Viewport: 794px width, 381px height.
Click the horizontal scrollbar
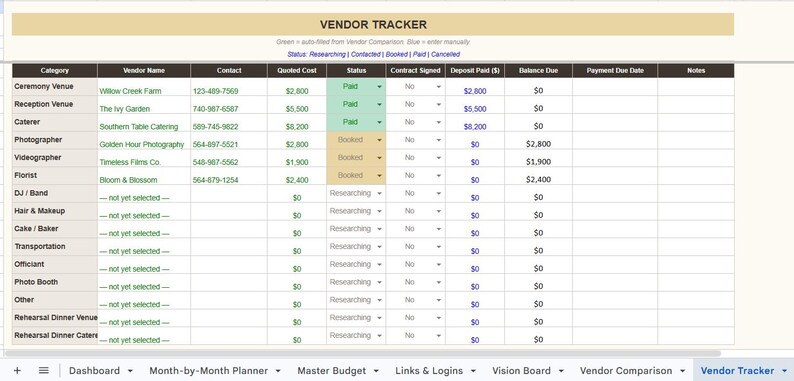point(363,353)
